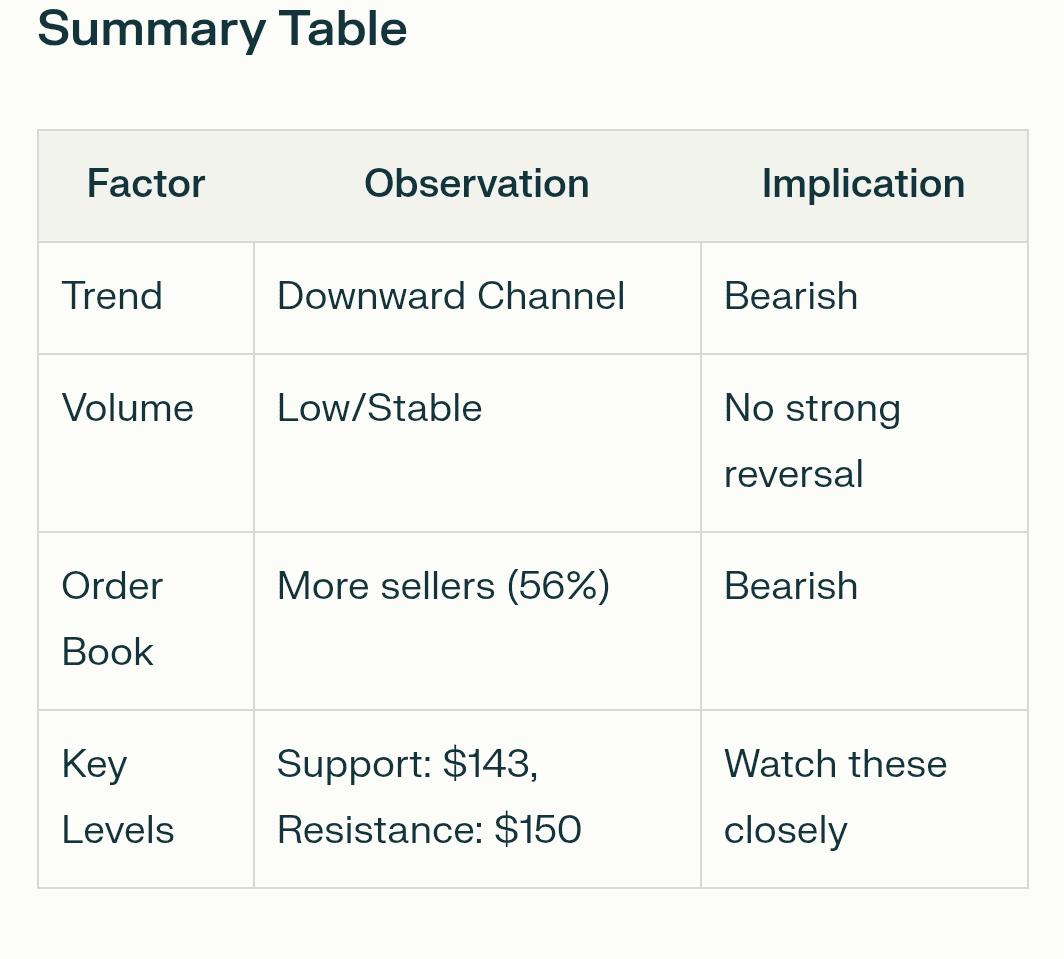Select the Factor column header
Screen dimensions: 1064x959
click(x=146, y=184)
